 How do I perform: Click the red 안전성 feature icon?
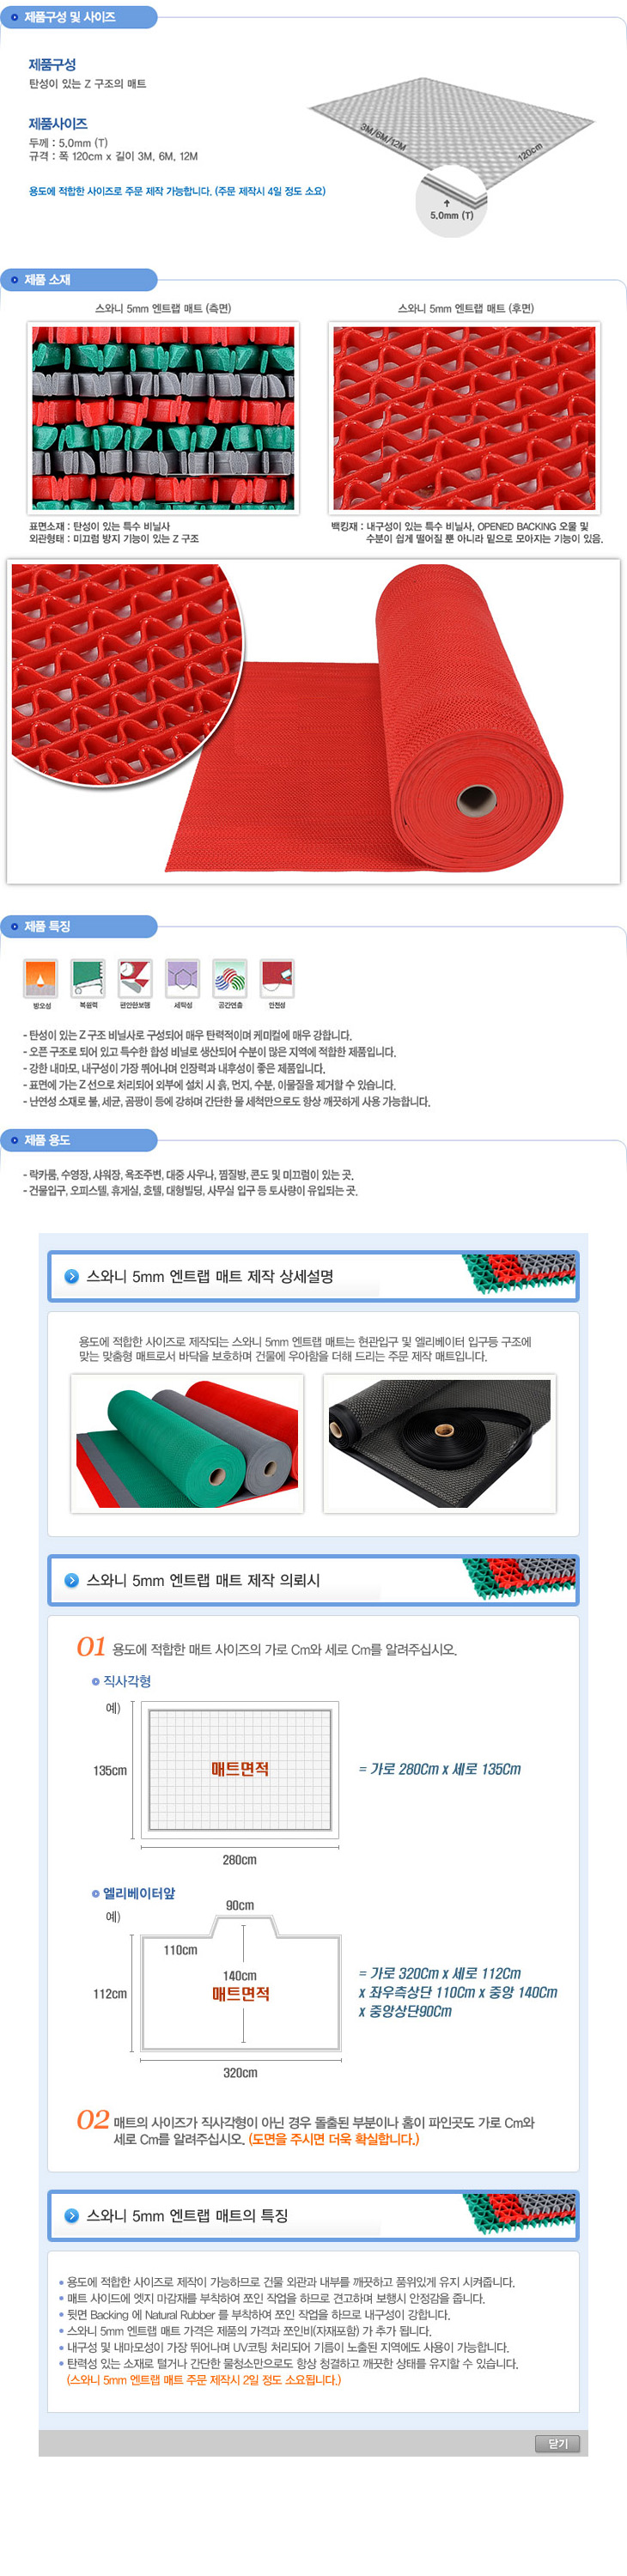click(x=276, y=977)
